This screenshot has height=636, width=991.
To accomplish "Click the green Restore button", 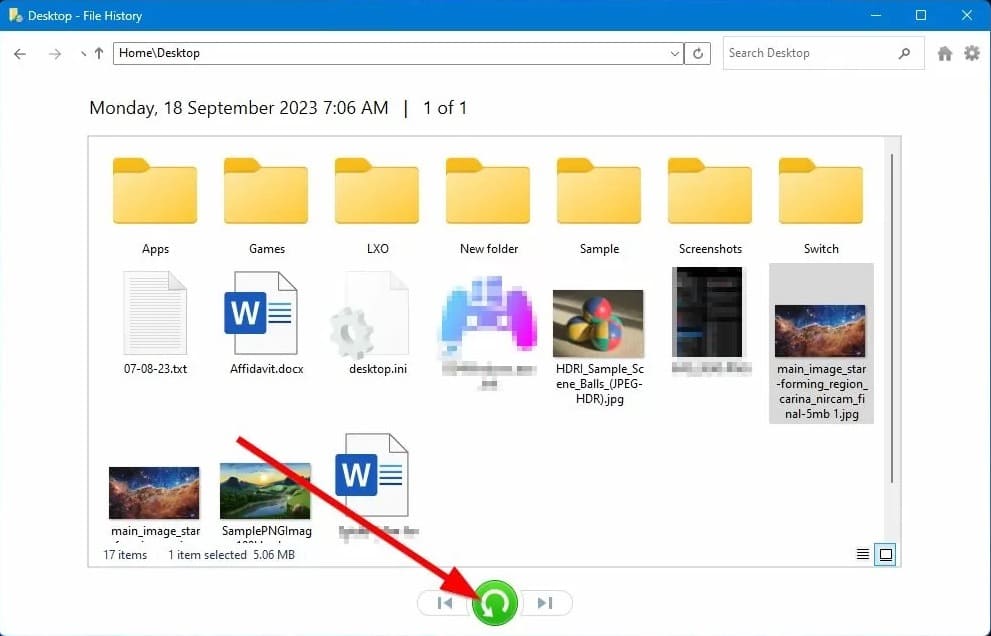I will tap(495, 603).
